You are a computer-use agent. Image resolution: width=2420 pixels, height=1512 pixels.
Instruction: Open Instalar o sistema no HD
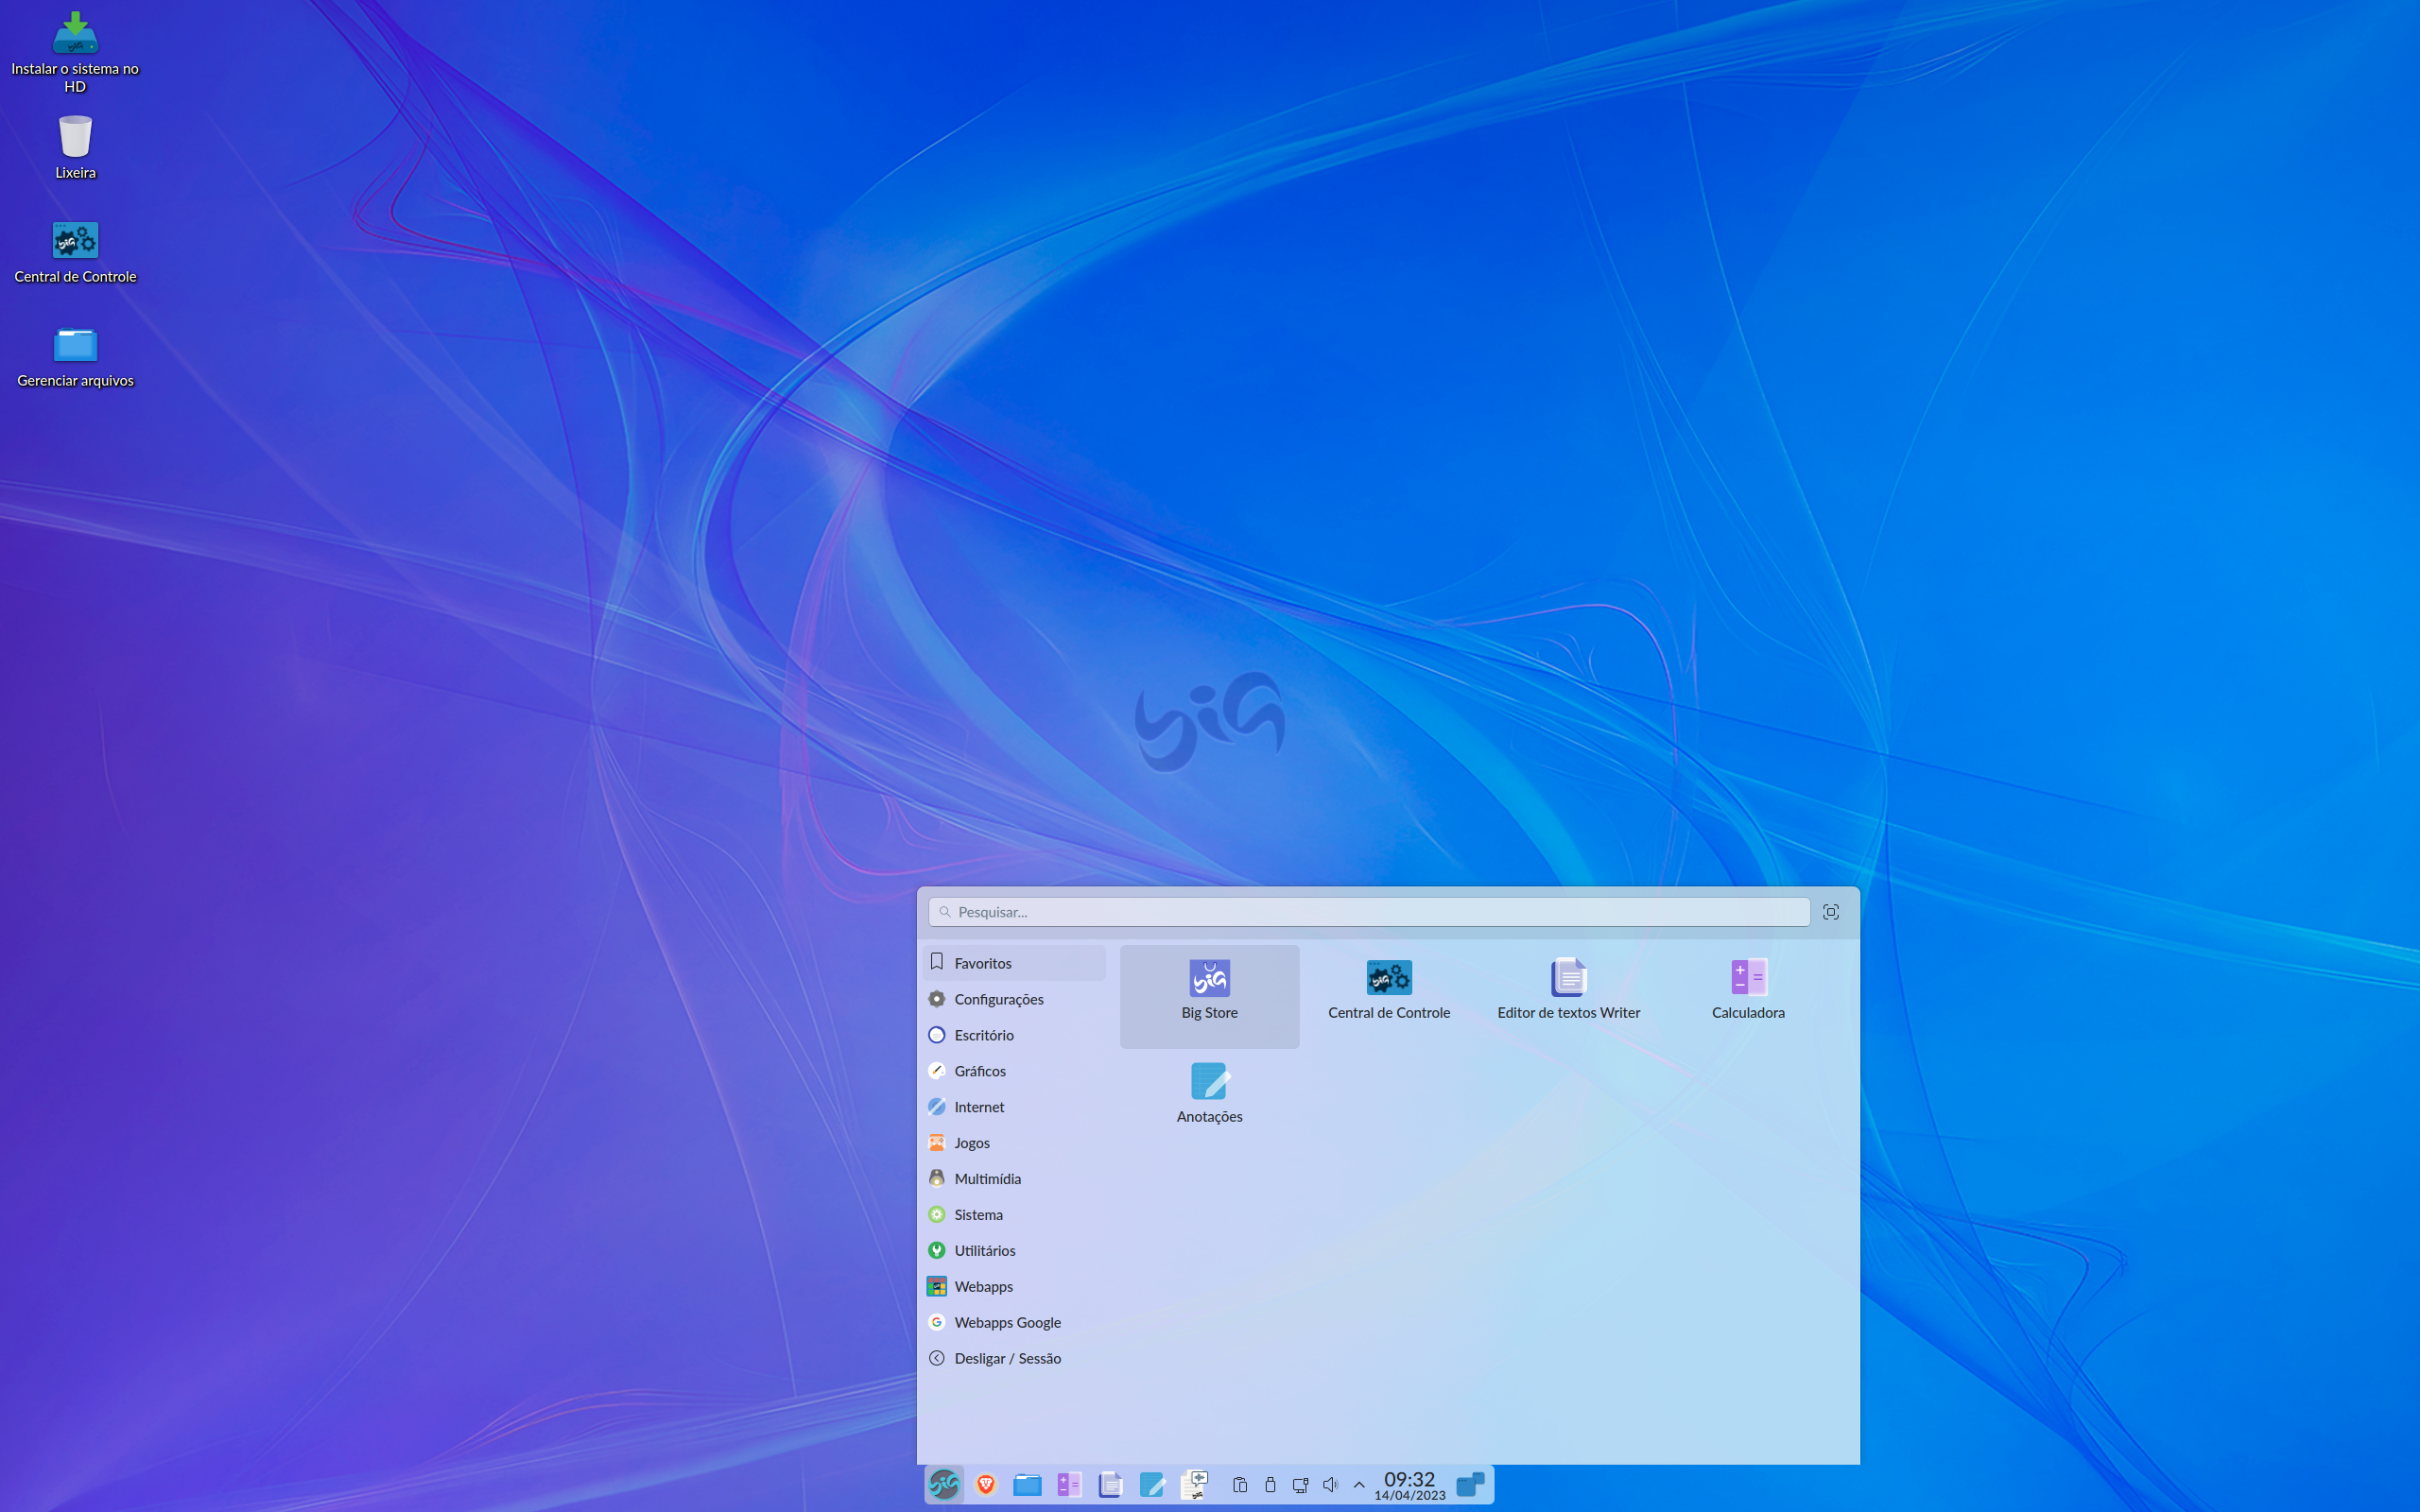[x=75, y=53]
